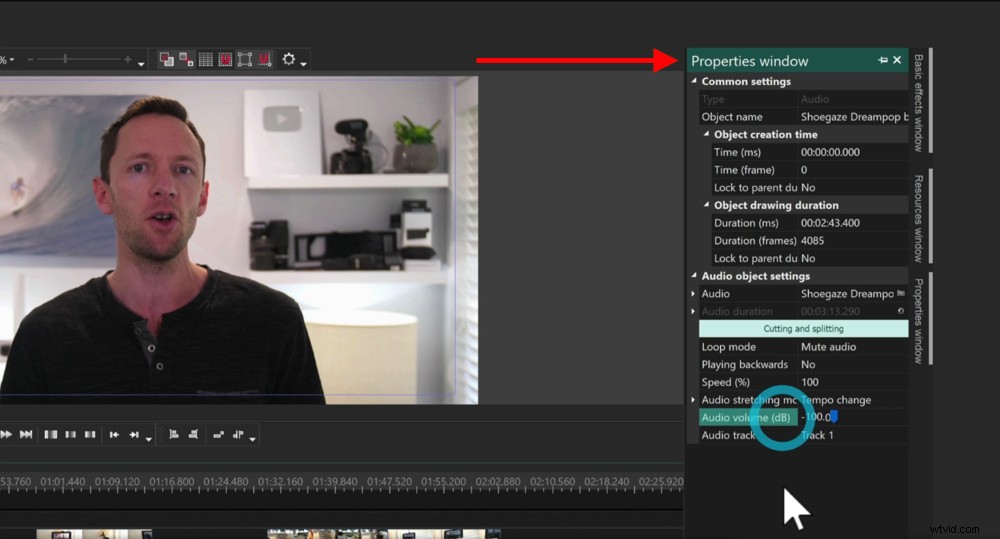Click the overlapping squares icon in preview toolbar
This screenshot has height=539, width=1000.
[x=166, y=59]
